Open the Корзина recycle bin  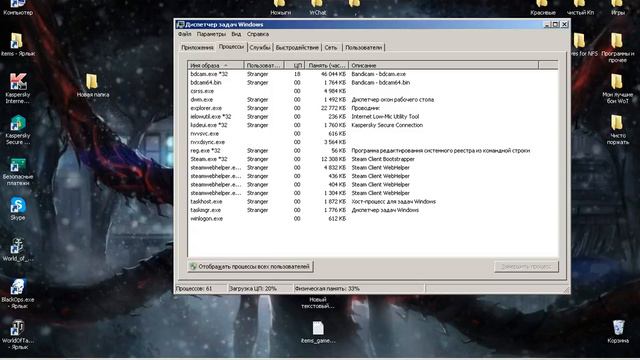click(x=618, y=328)
